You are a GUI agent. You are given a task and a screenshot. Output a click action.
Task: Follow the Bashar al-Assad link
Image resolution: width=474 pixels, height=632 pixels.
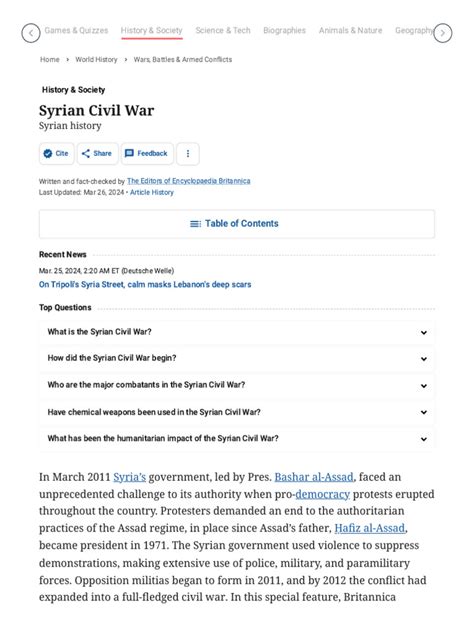[x=314, y=477]
